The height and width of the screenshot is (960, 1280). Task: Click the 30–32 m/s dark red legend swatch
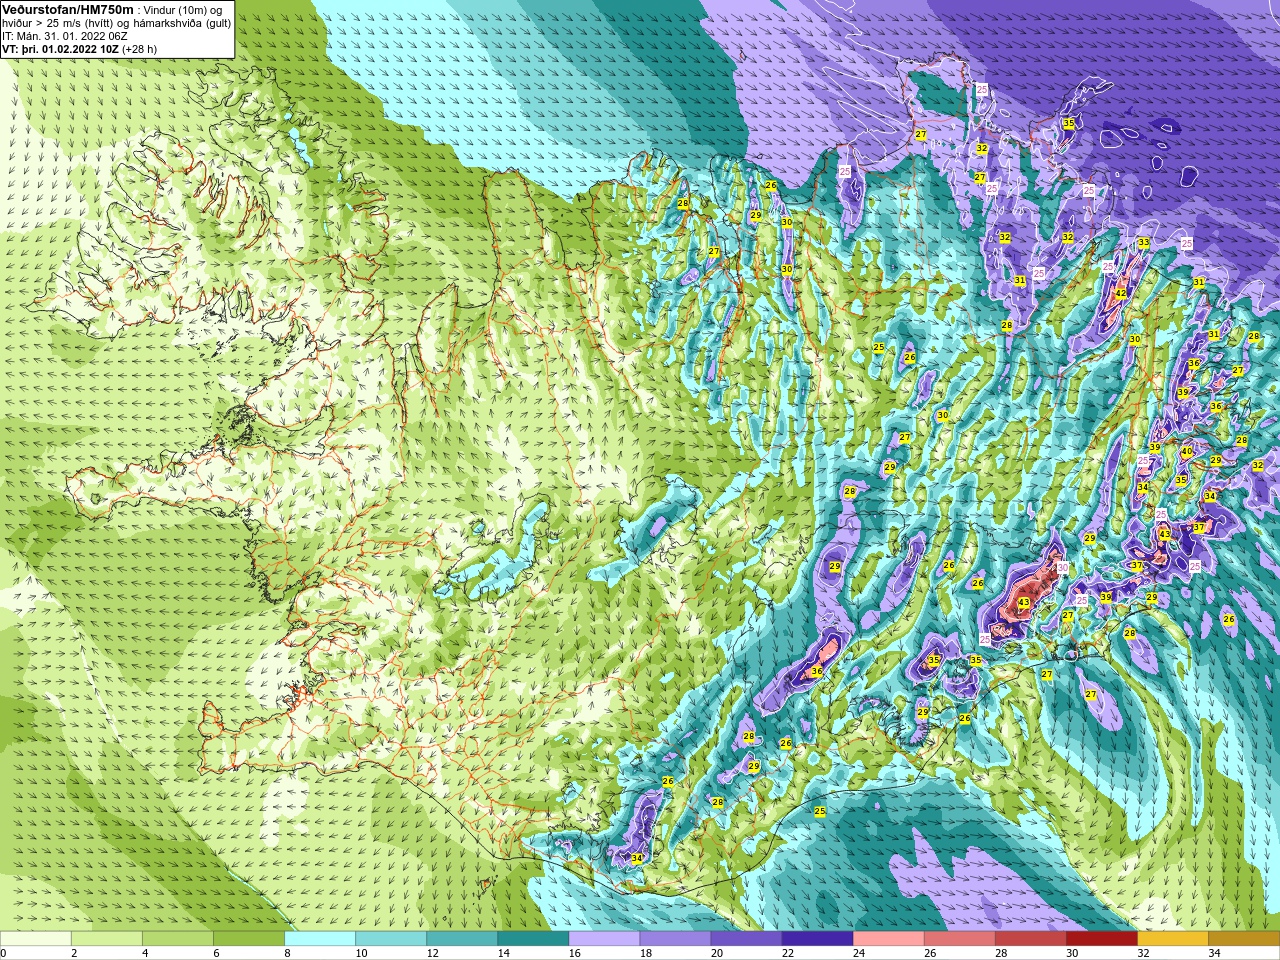pos(1101,939)
